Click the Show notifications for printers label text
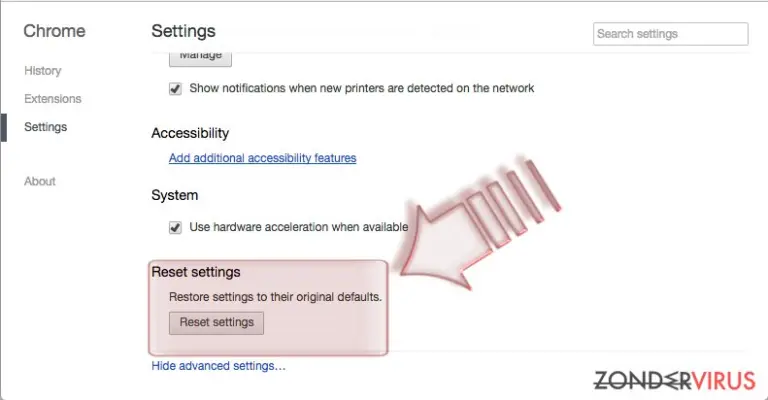This screenshot has width=768, height=400. point(362,89)
